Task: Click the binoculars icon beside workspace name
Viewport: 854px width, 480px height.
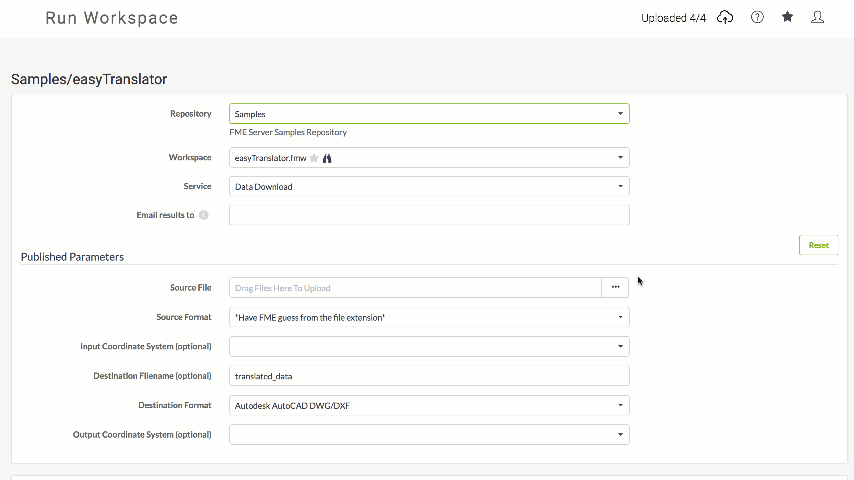Action: [x=327, y=159]
